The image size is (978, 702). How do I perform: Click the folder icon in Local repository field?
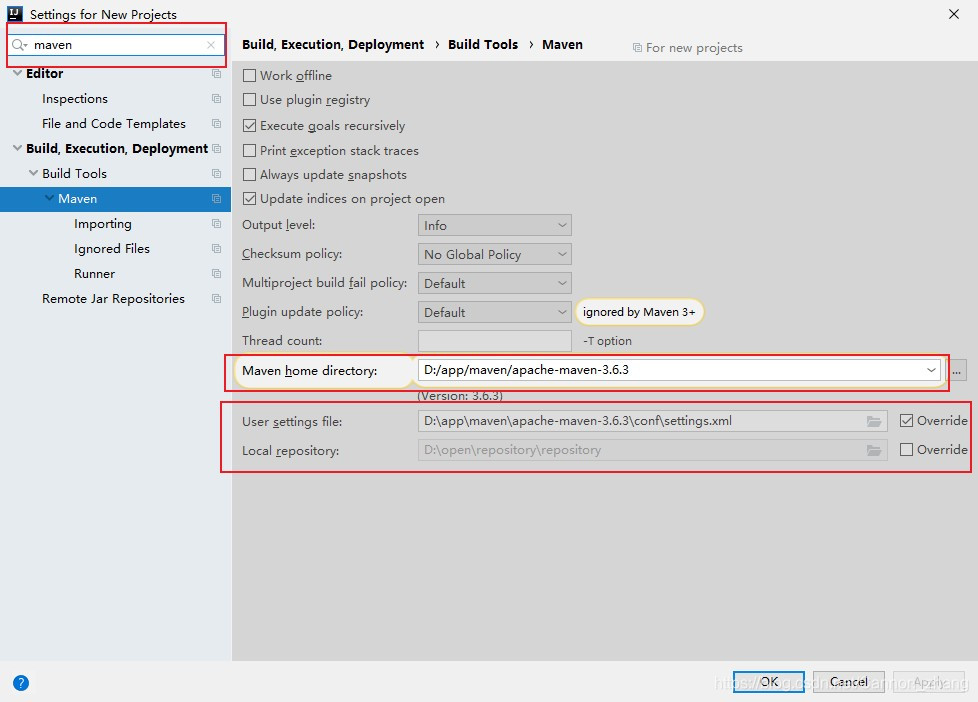pos(874,450)
